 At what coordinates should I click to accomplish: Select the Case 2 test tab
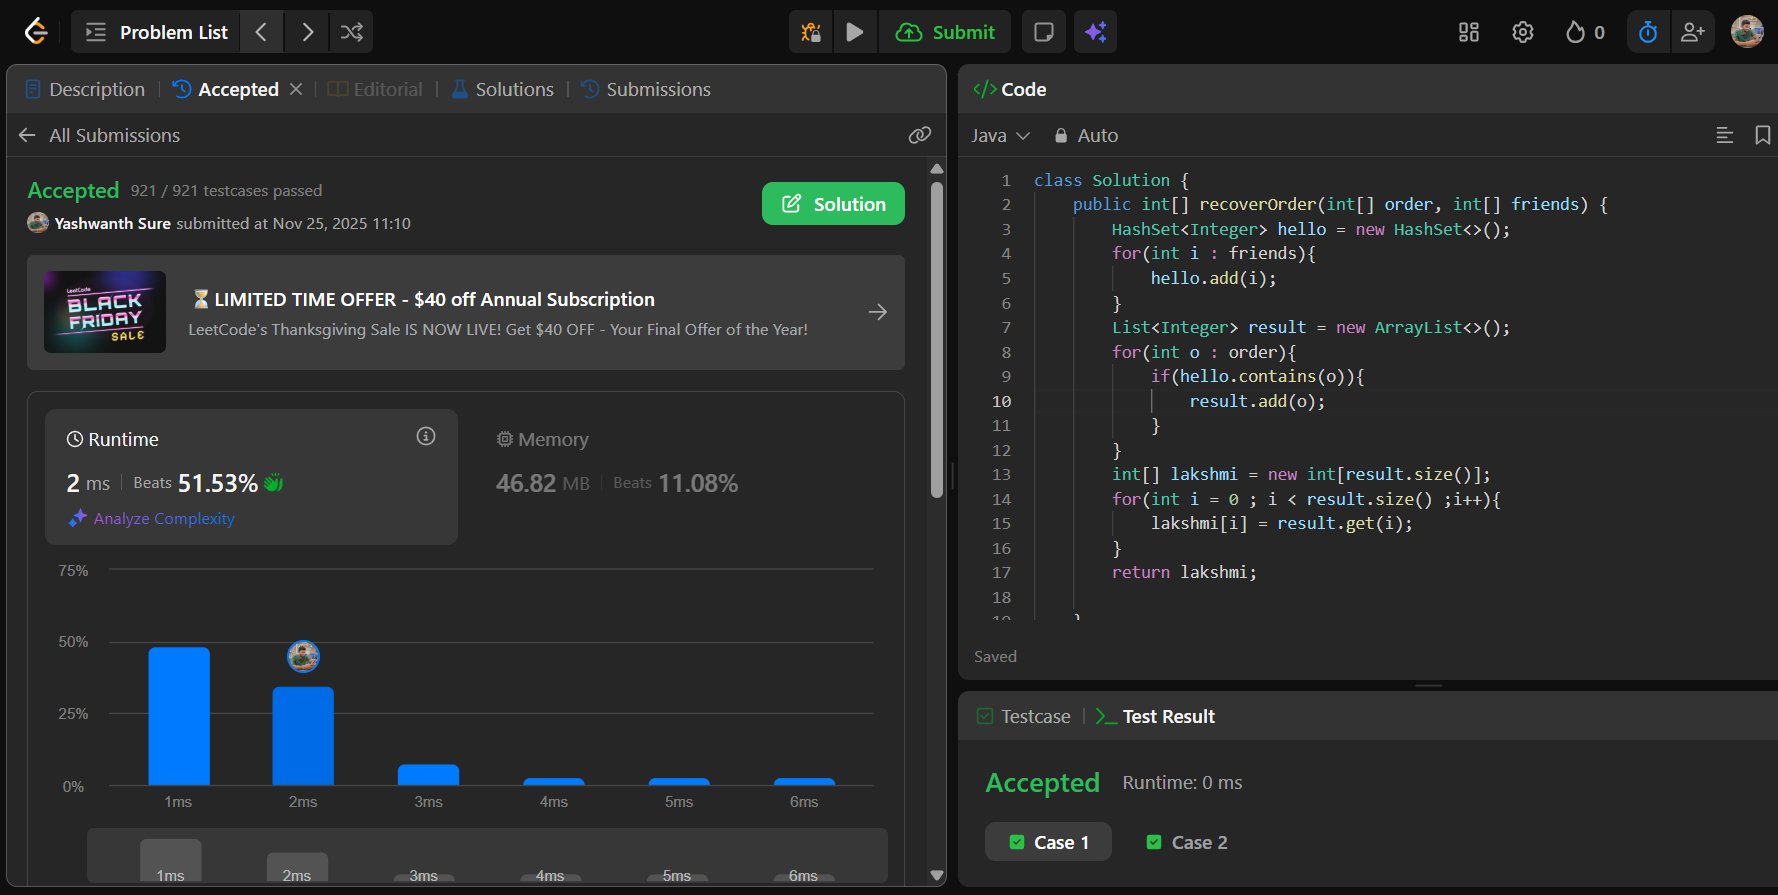1186,842
